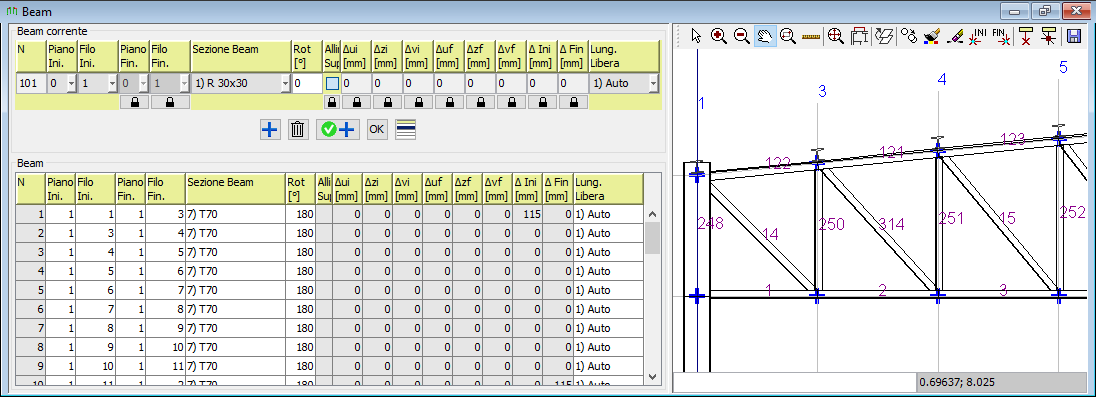Toggle lock under Δvi field
The width and height of the screenshot is (1096, 397).
click(418, 102)
